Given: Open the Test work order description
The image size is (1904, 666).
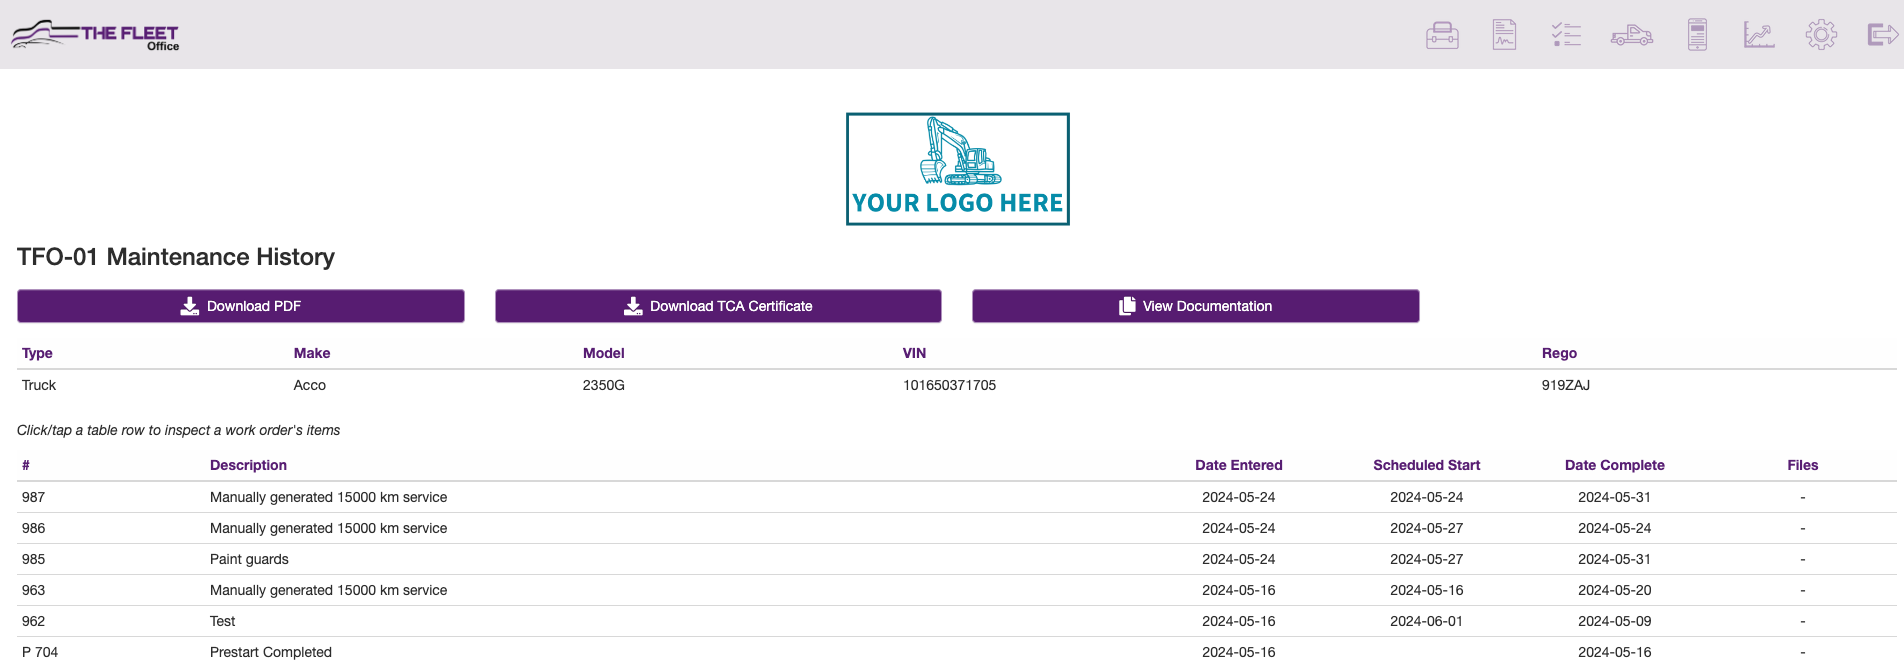Looking at the screenshot, I should (222, 621).
